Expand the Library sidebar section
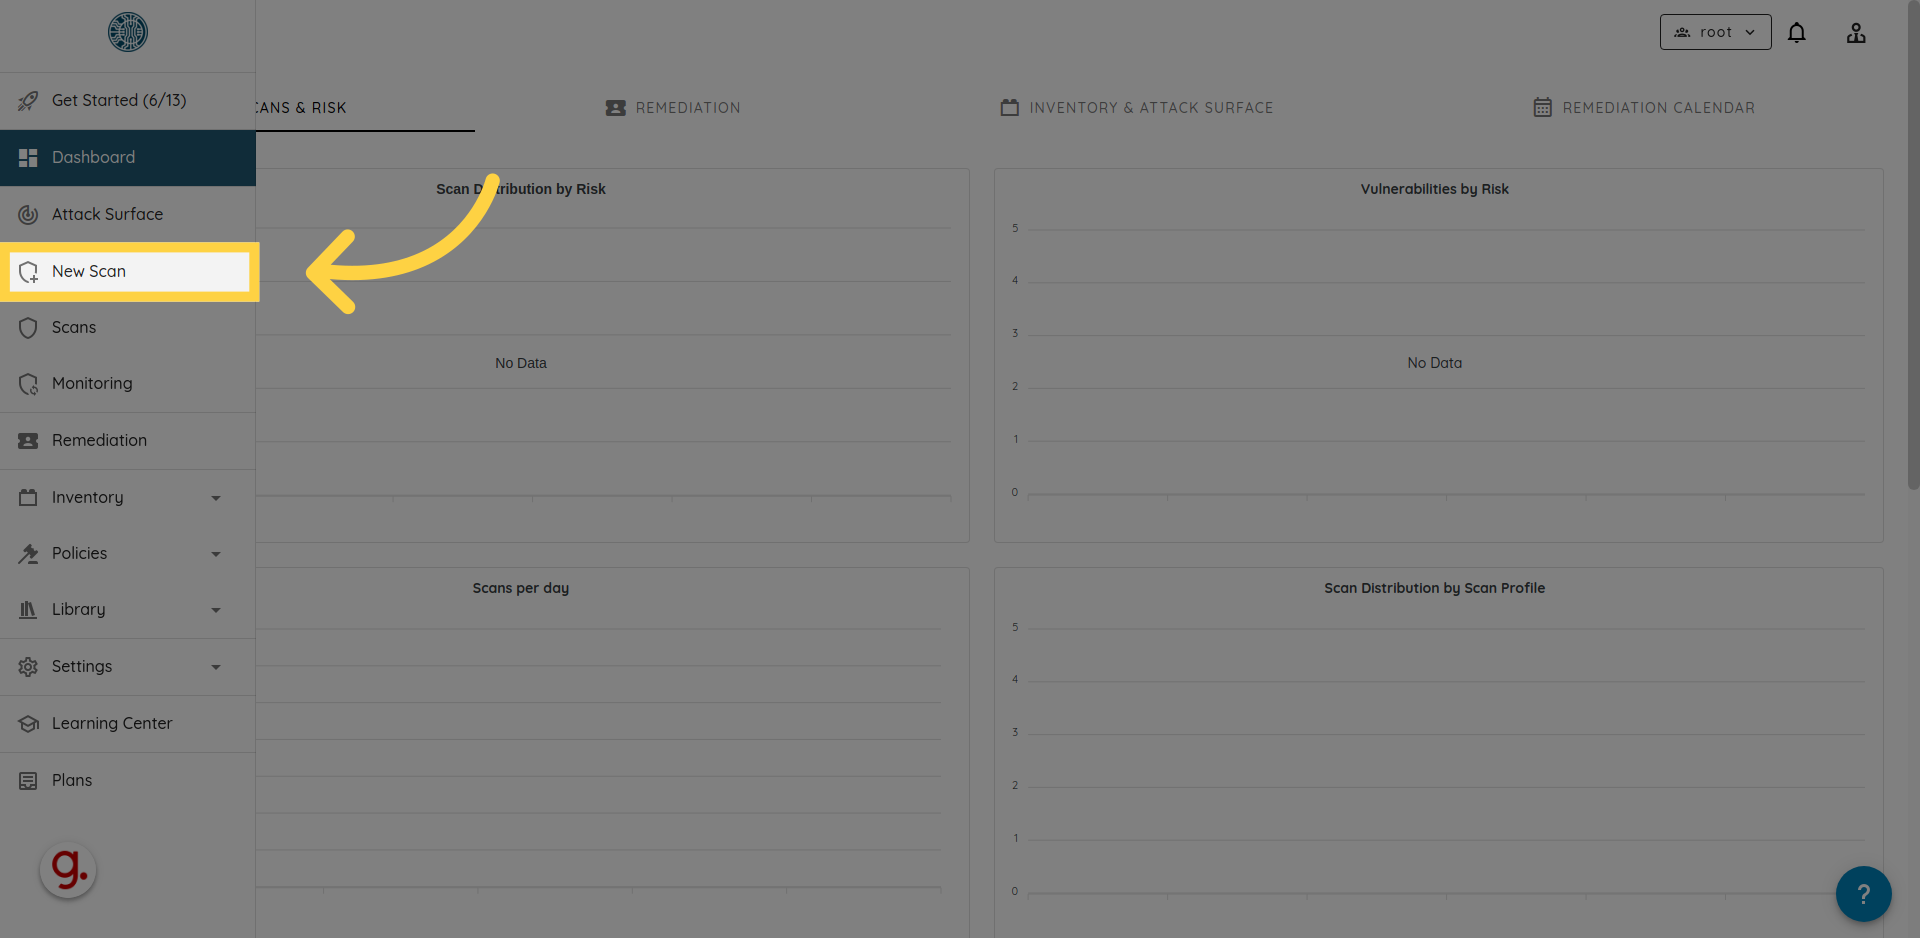This screenshot has height=938, width=1920. point(216,610)
